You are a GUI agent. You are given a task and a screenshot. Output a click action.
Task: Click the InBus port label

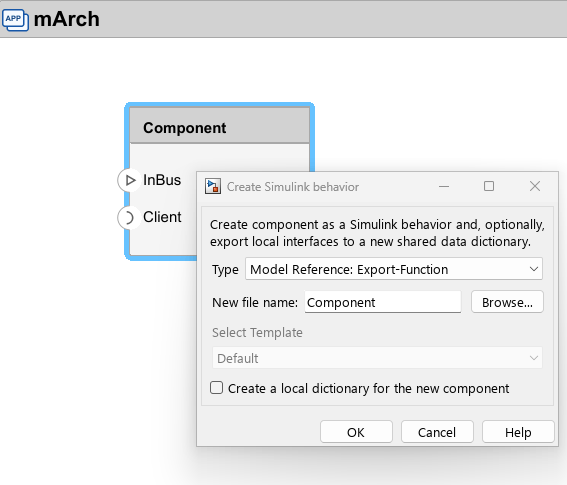[162, 180]
